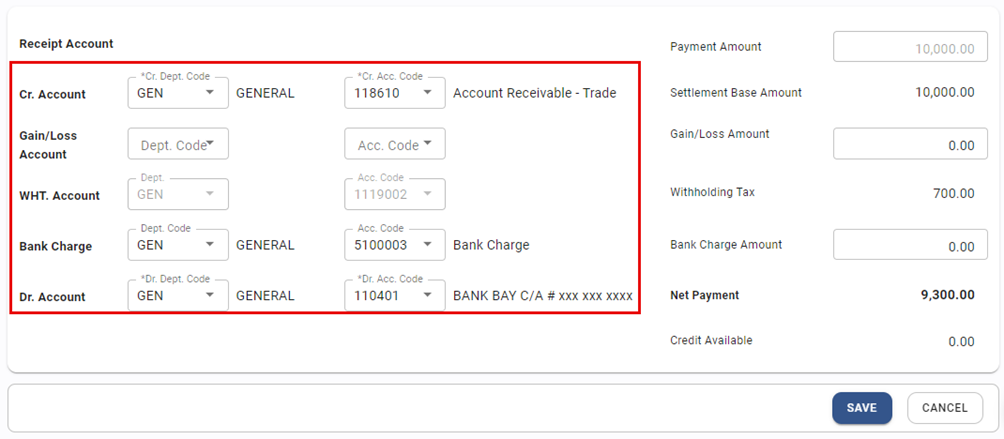Click WHT. Account Acc. Code 1119002 arrow

click(427, 195)
